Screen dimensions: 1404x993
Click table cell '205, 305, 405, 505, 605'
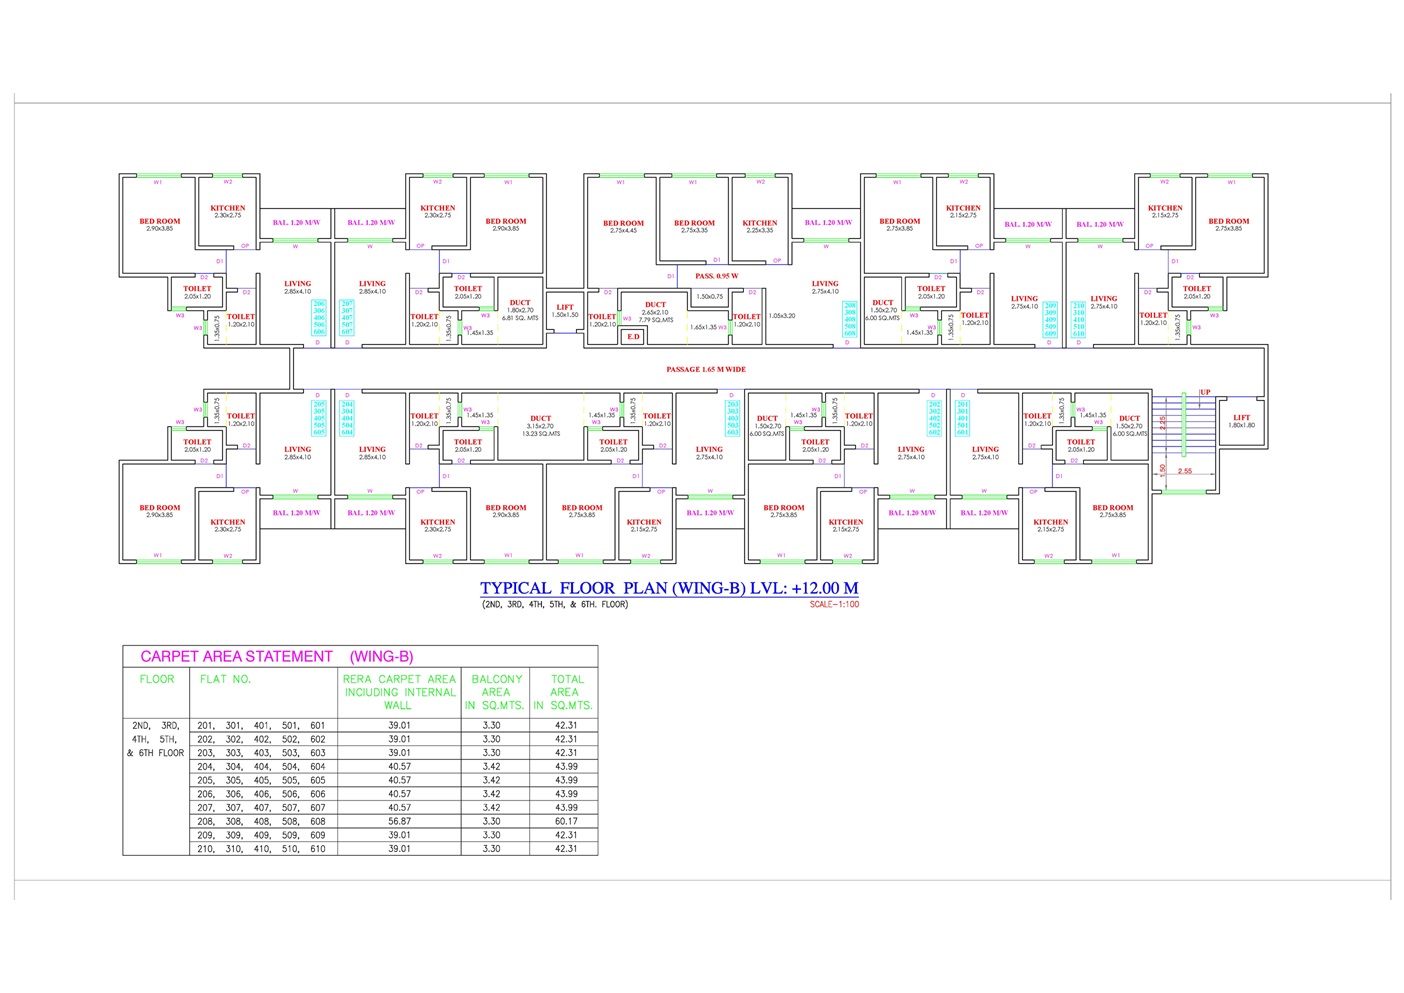(262, 780)
